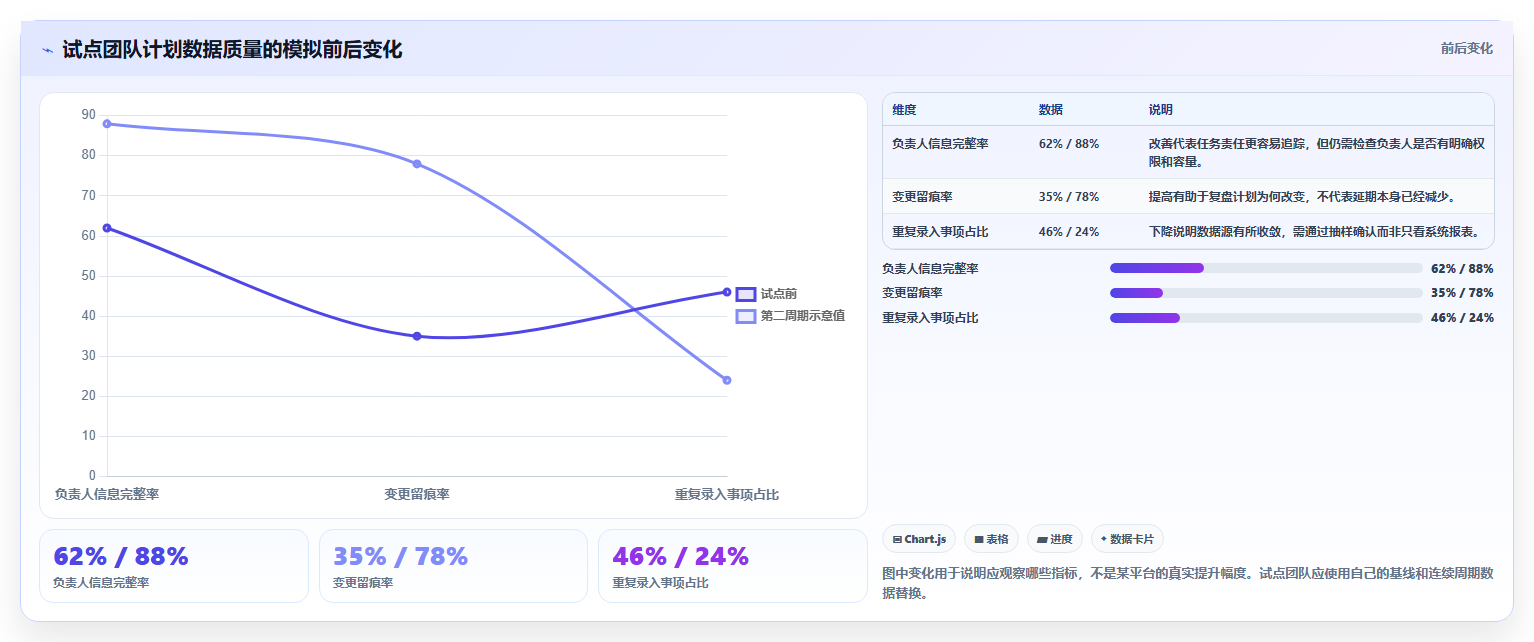Click the 试点前 data point at 46
Image resolution: width=1534 pixels, height=642 pixels.
tap(727, 292)
